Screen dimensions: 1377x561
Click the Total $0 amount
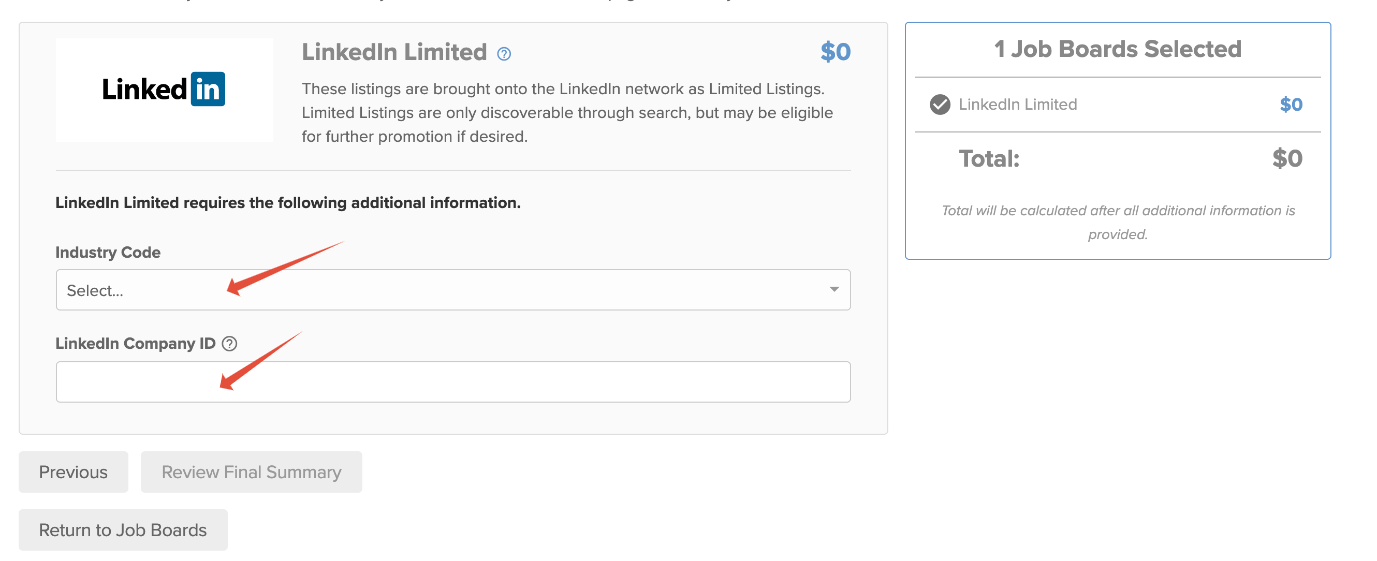pyautogui.click(x=1287, y=158)
